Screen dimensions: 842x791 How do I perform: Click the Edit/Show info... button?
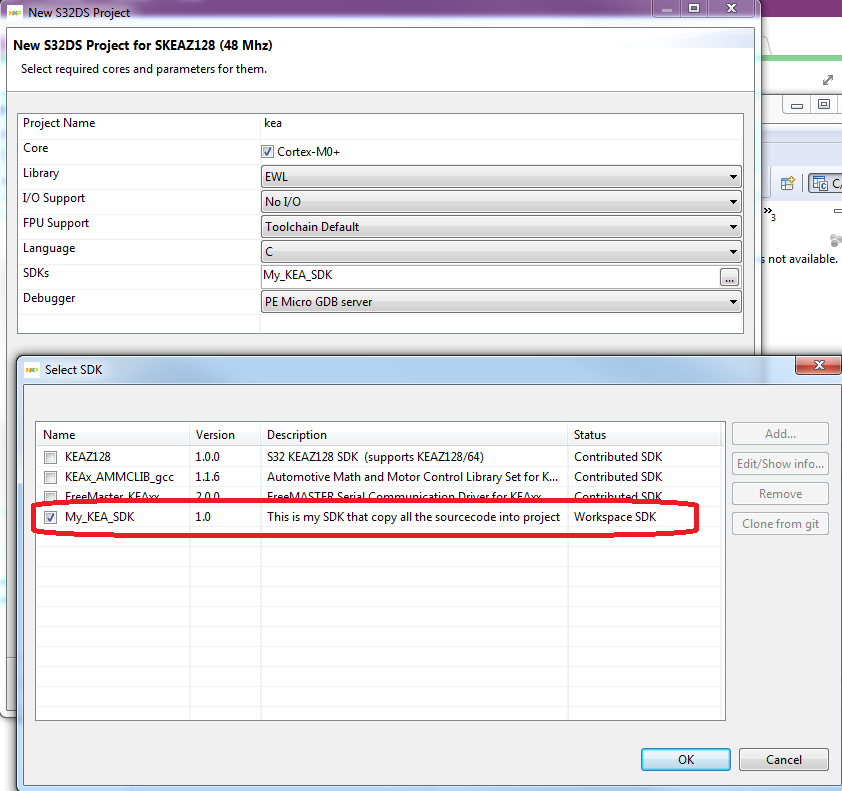click(x=780, y=464)
